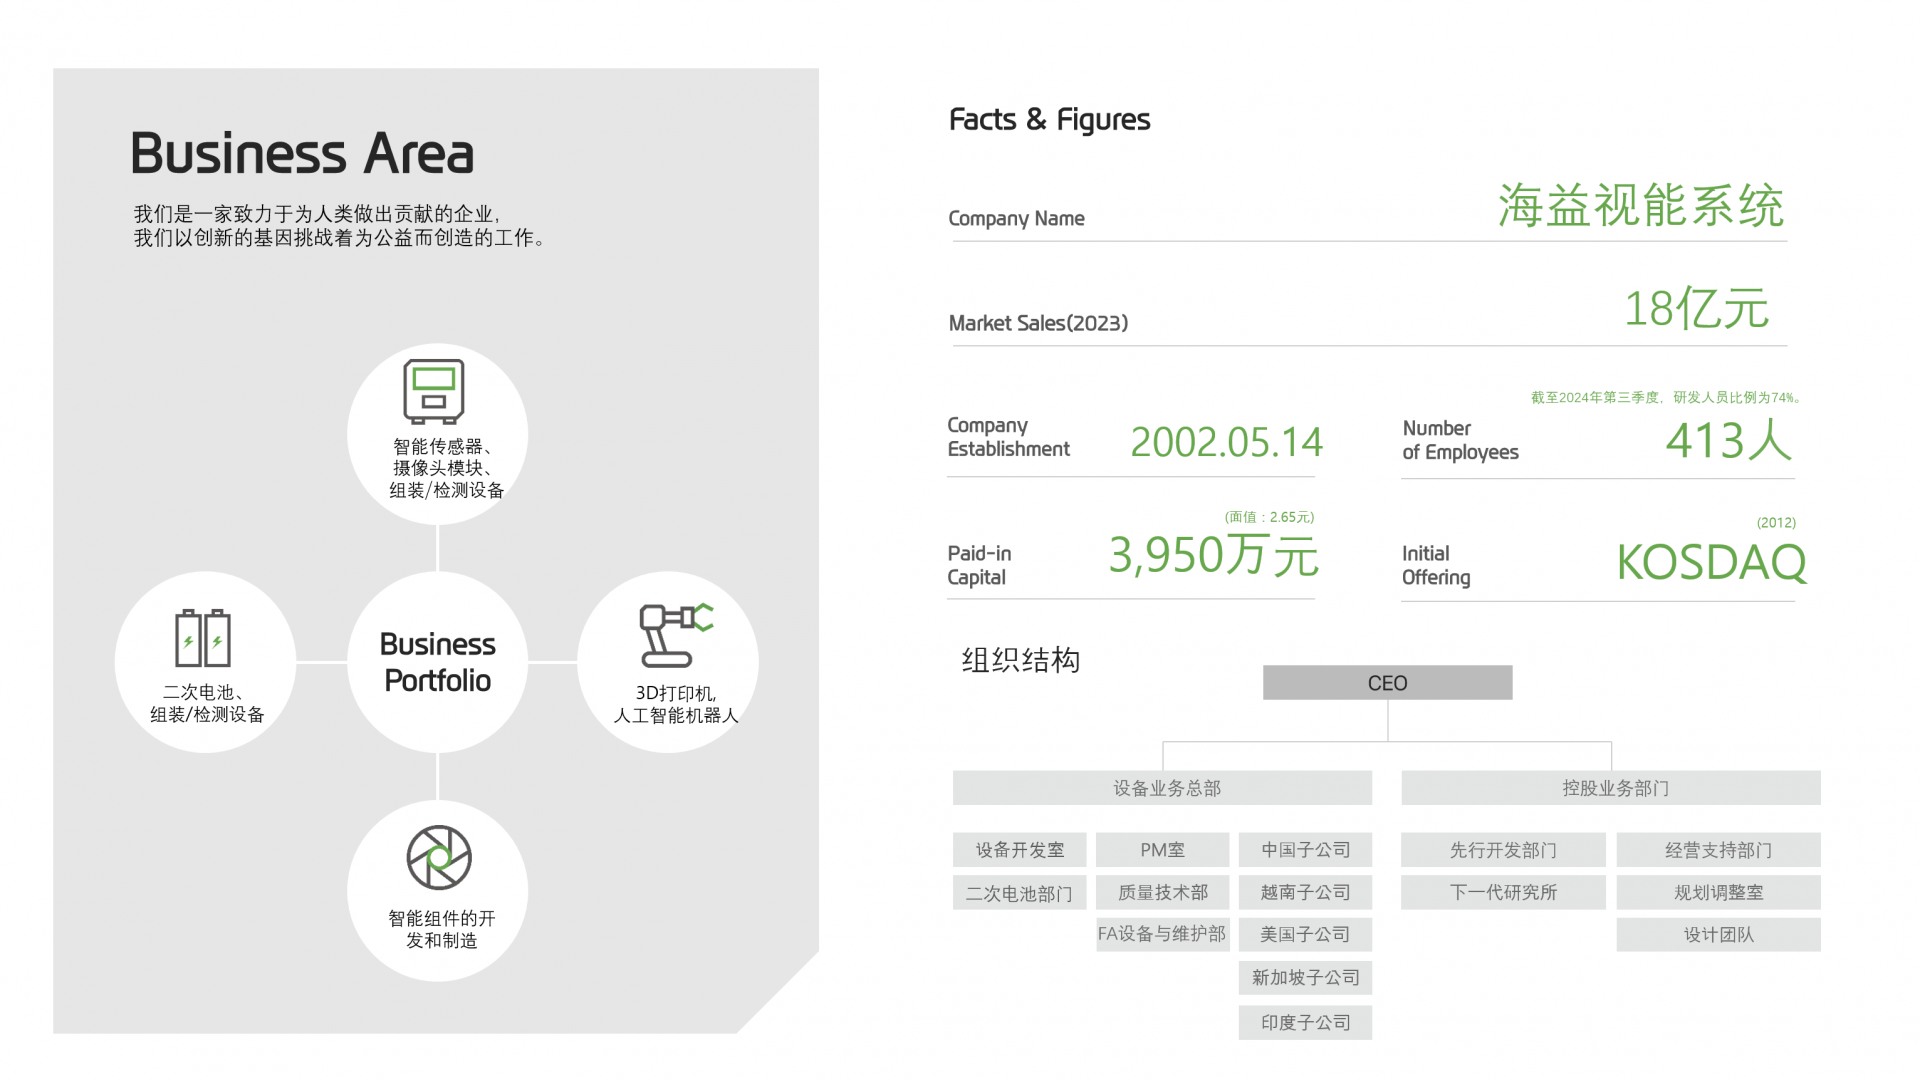This screenshot has width=1920, height=1080.
Task: Select the 设备业务总部 division box
Action: click(1162, 788)
